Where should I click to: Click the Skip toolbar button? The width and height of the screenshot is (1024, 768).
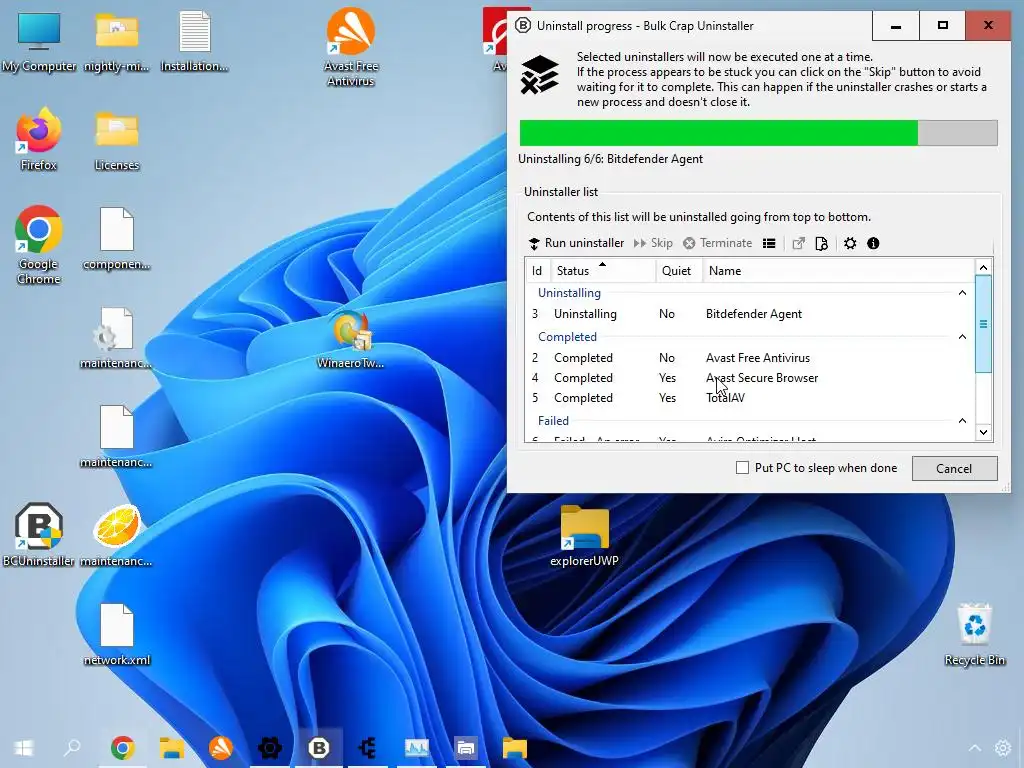coord(653,243)
